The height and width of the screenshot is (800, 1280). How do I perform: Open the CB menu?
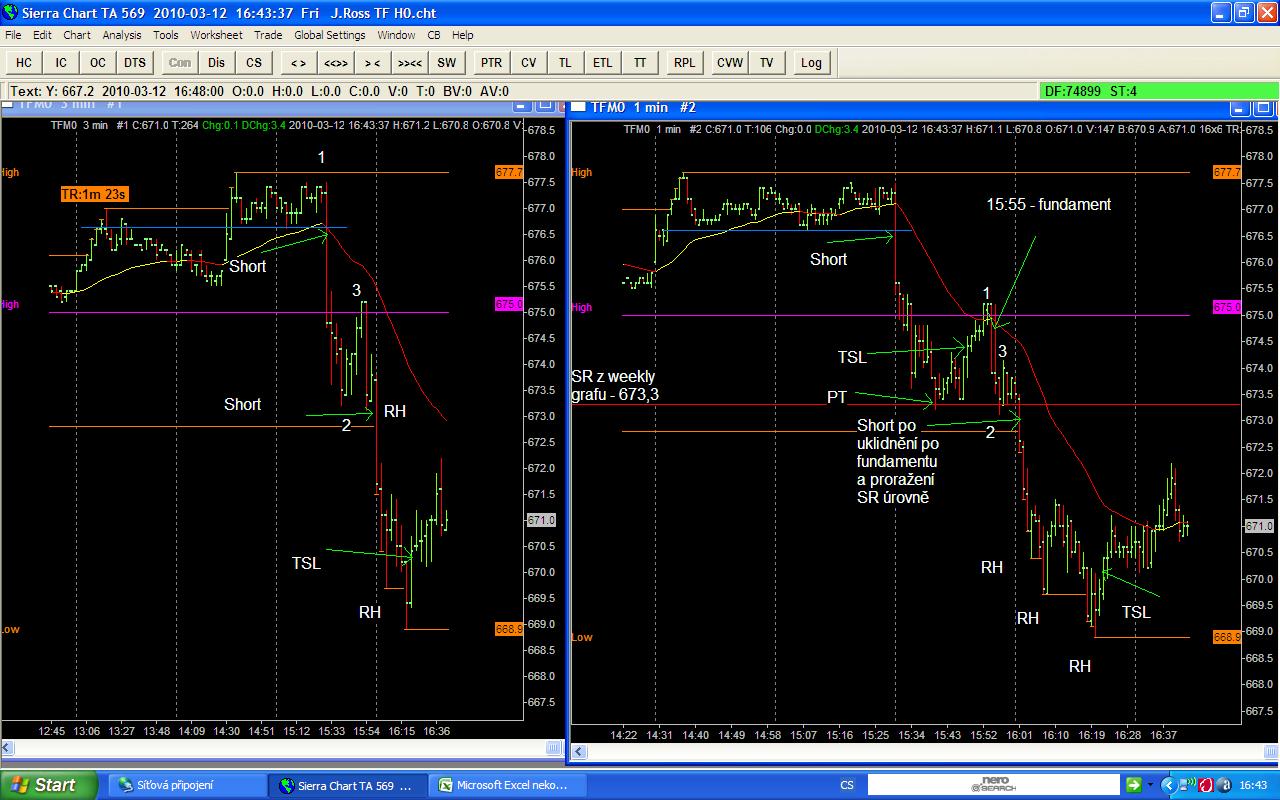click(x=434, y=35)
